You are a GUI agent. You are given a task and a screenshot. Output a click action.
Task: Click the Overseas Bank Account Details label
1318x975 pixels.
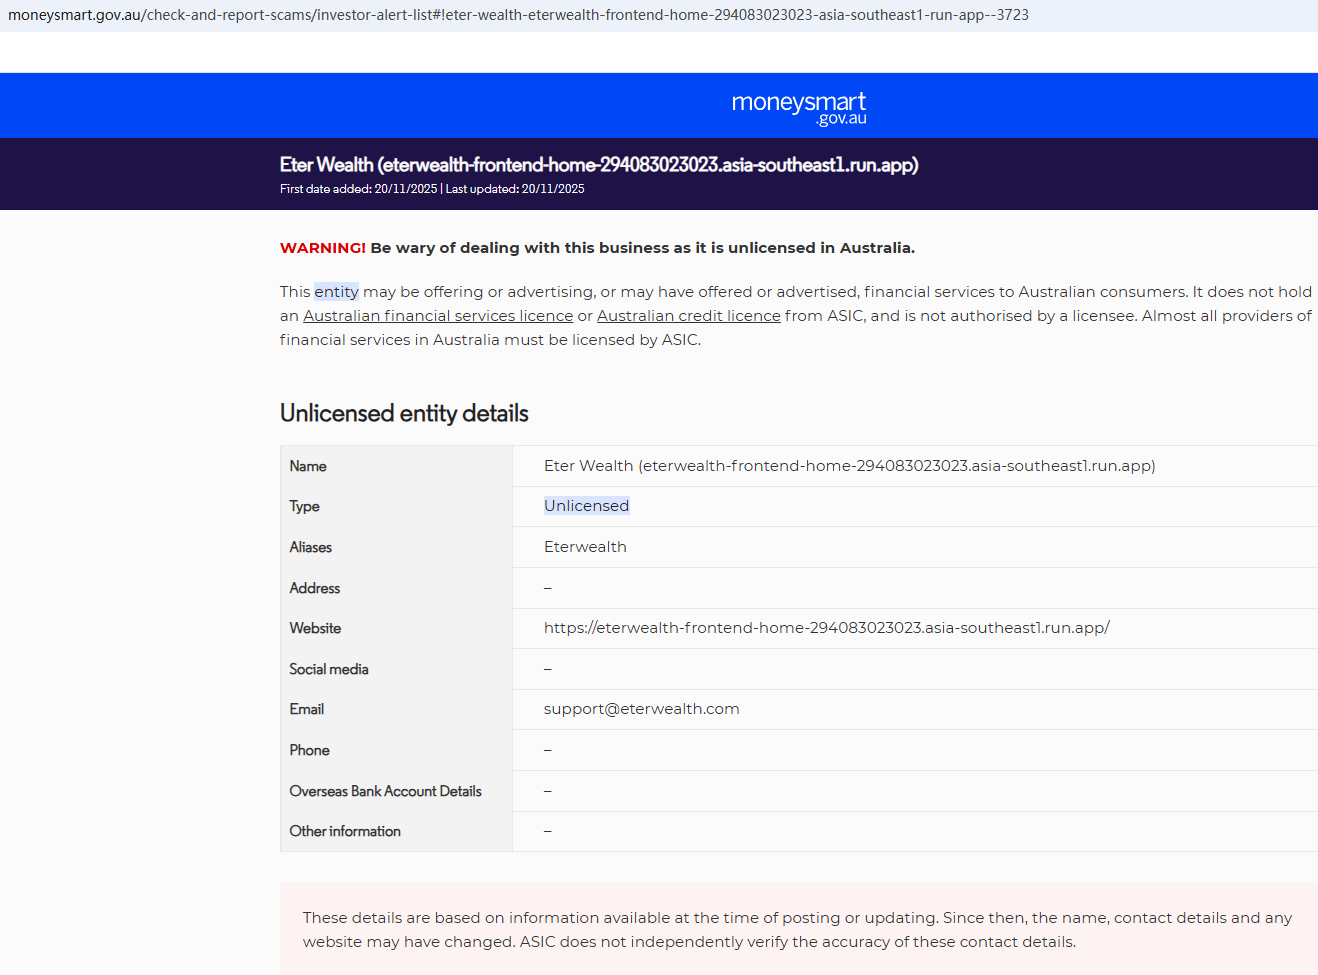(x=386, y=791)
